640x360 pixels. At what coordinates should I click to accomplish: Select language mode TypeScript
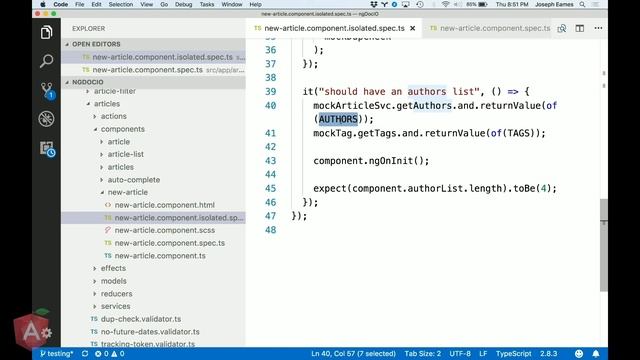pyautogui.click(x=513, y=353)
